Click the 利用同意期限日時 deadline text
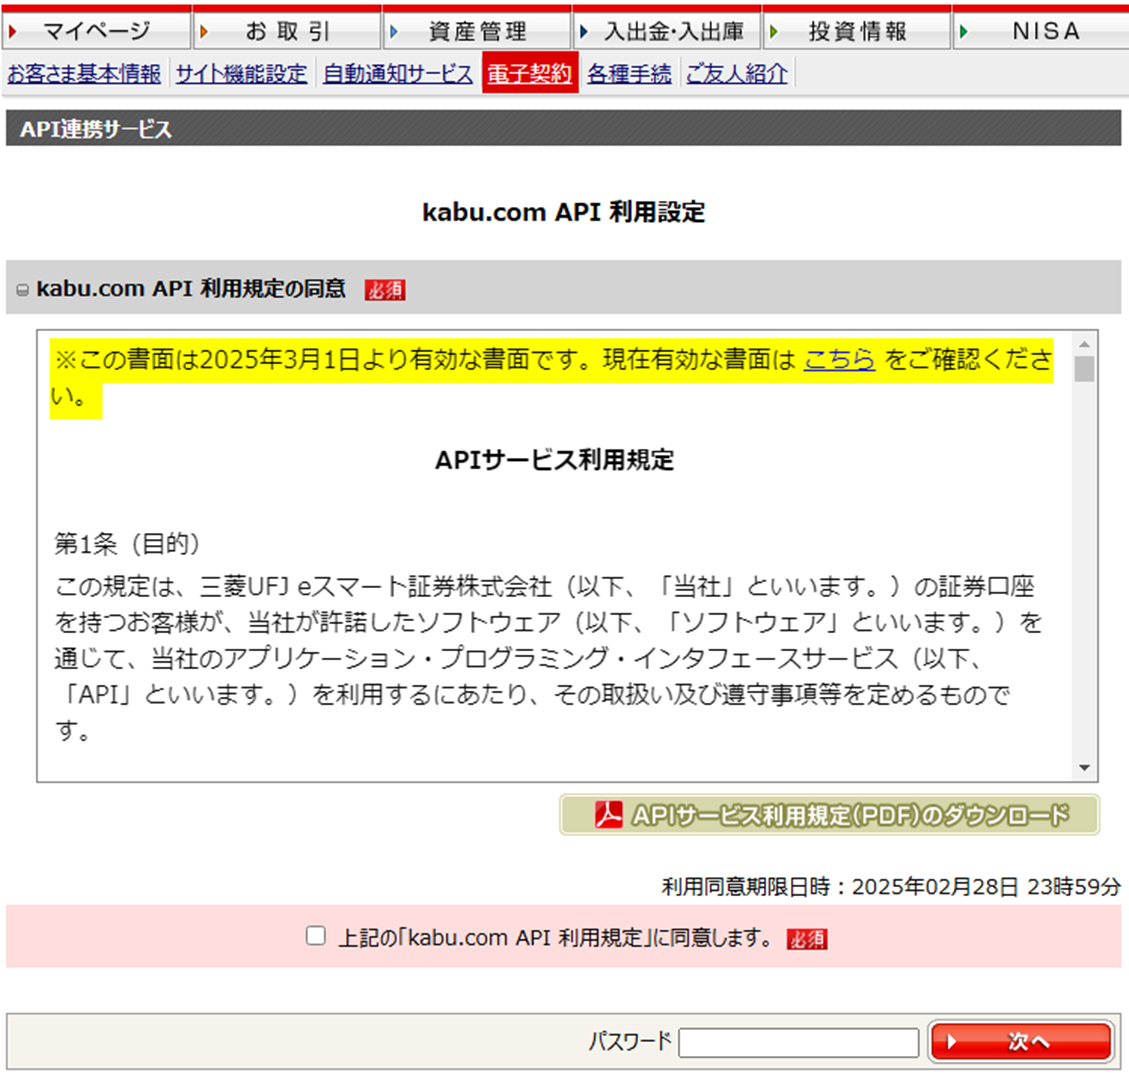Image resolution: width=1129 pixels, height=1079 pixels. tap(891, 886)
